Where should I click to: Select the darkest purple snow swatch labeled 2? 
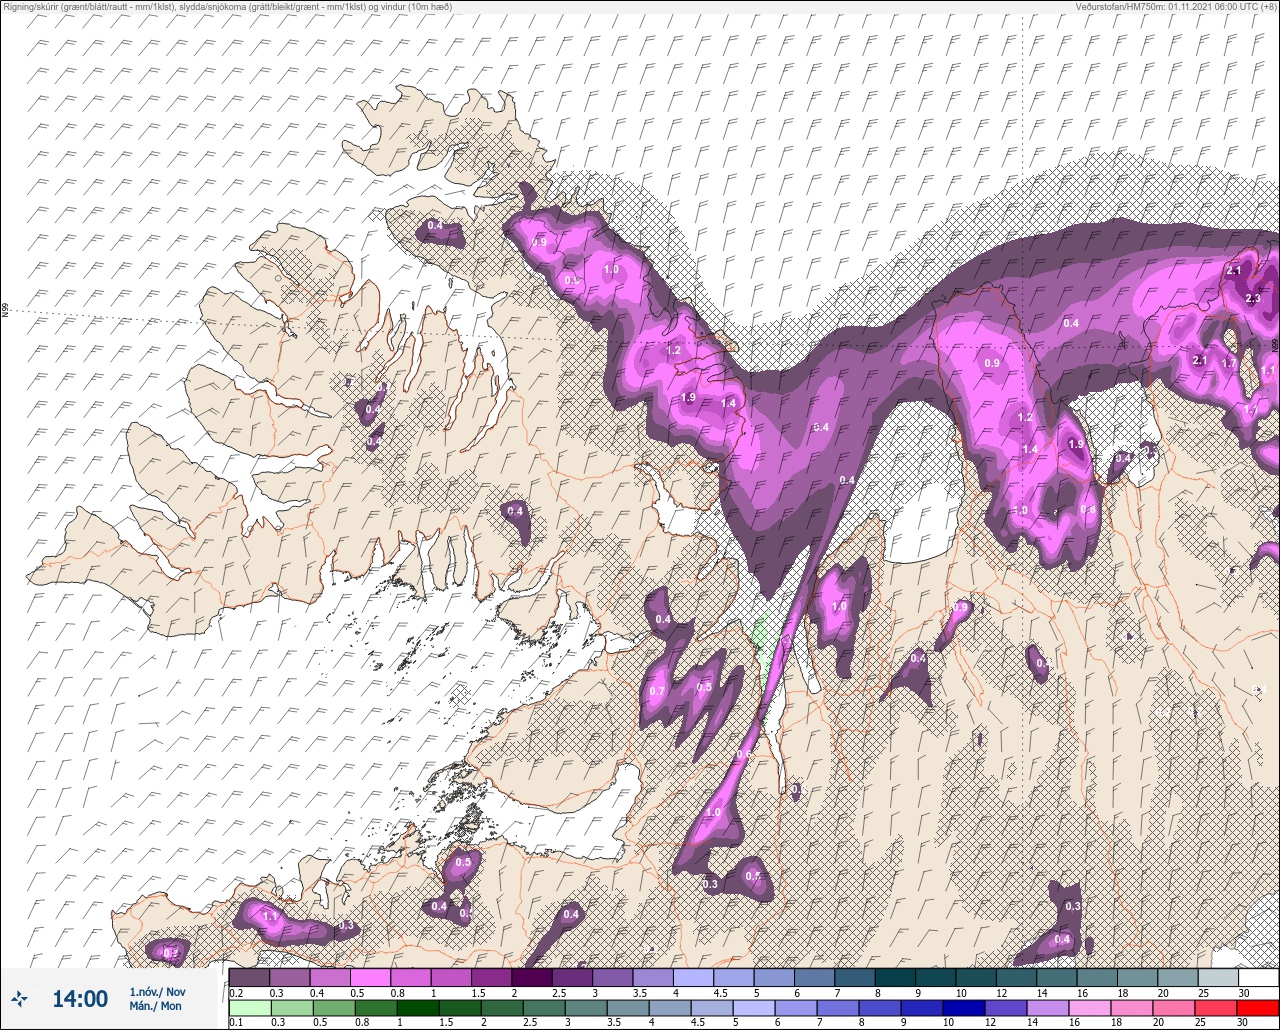(532, 977)
